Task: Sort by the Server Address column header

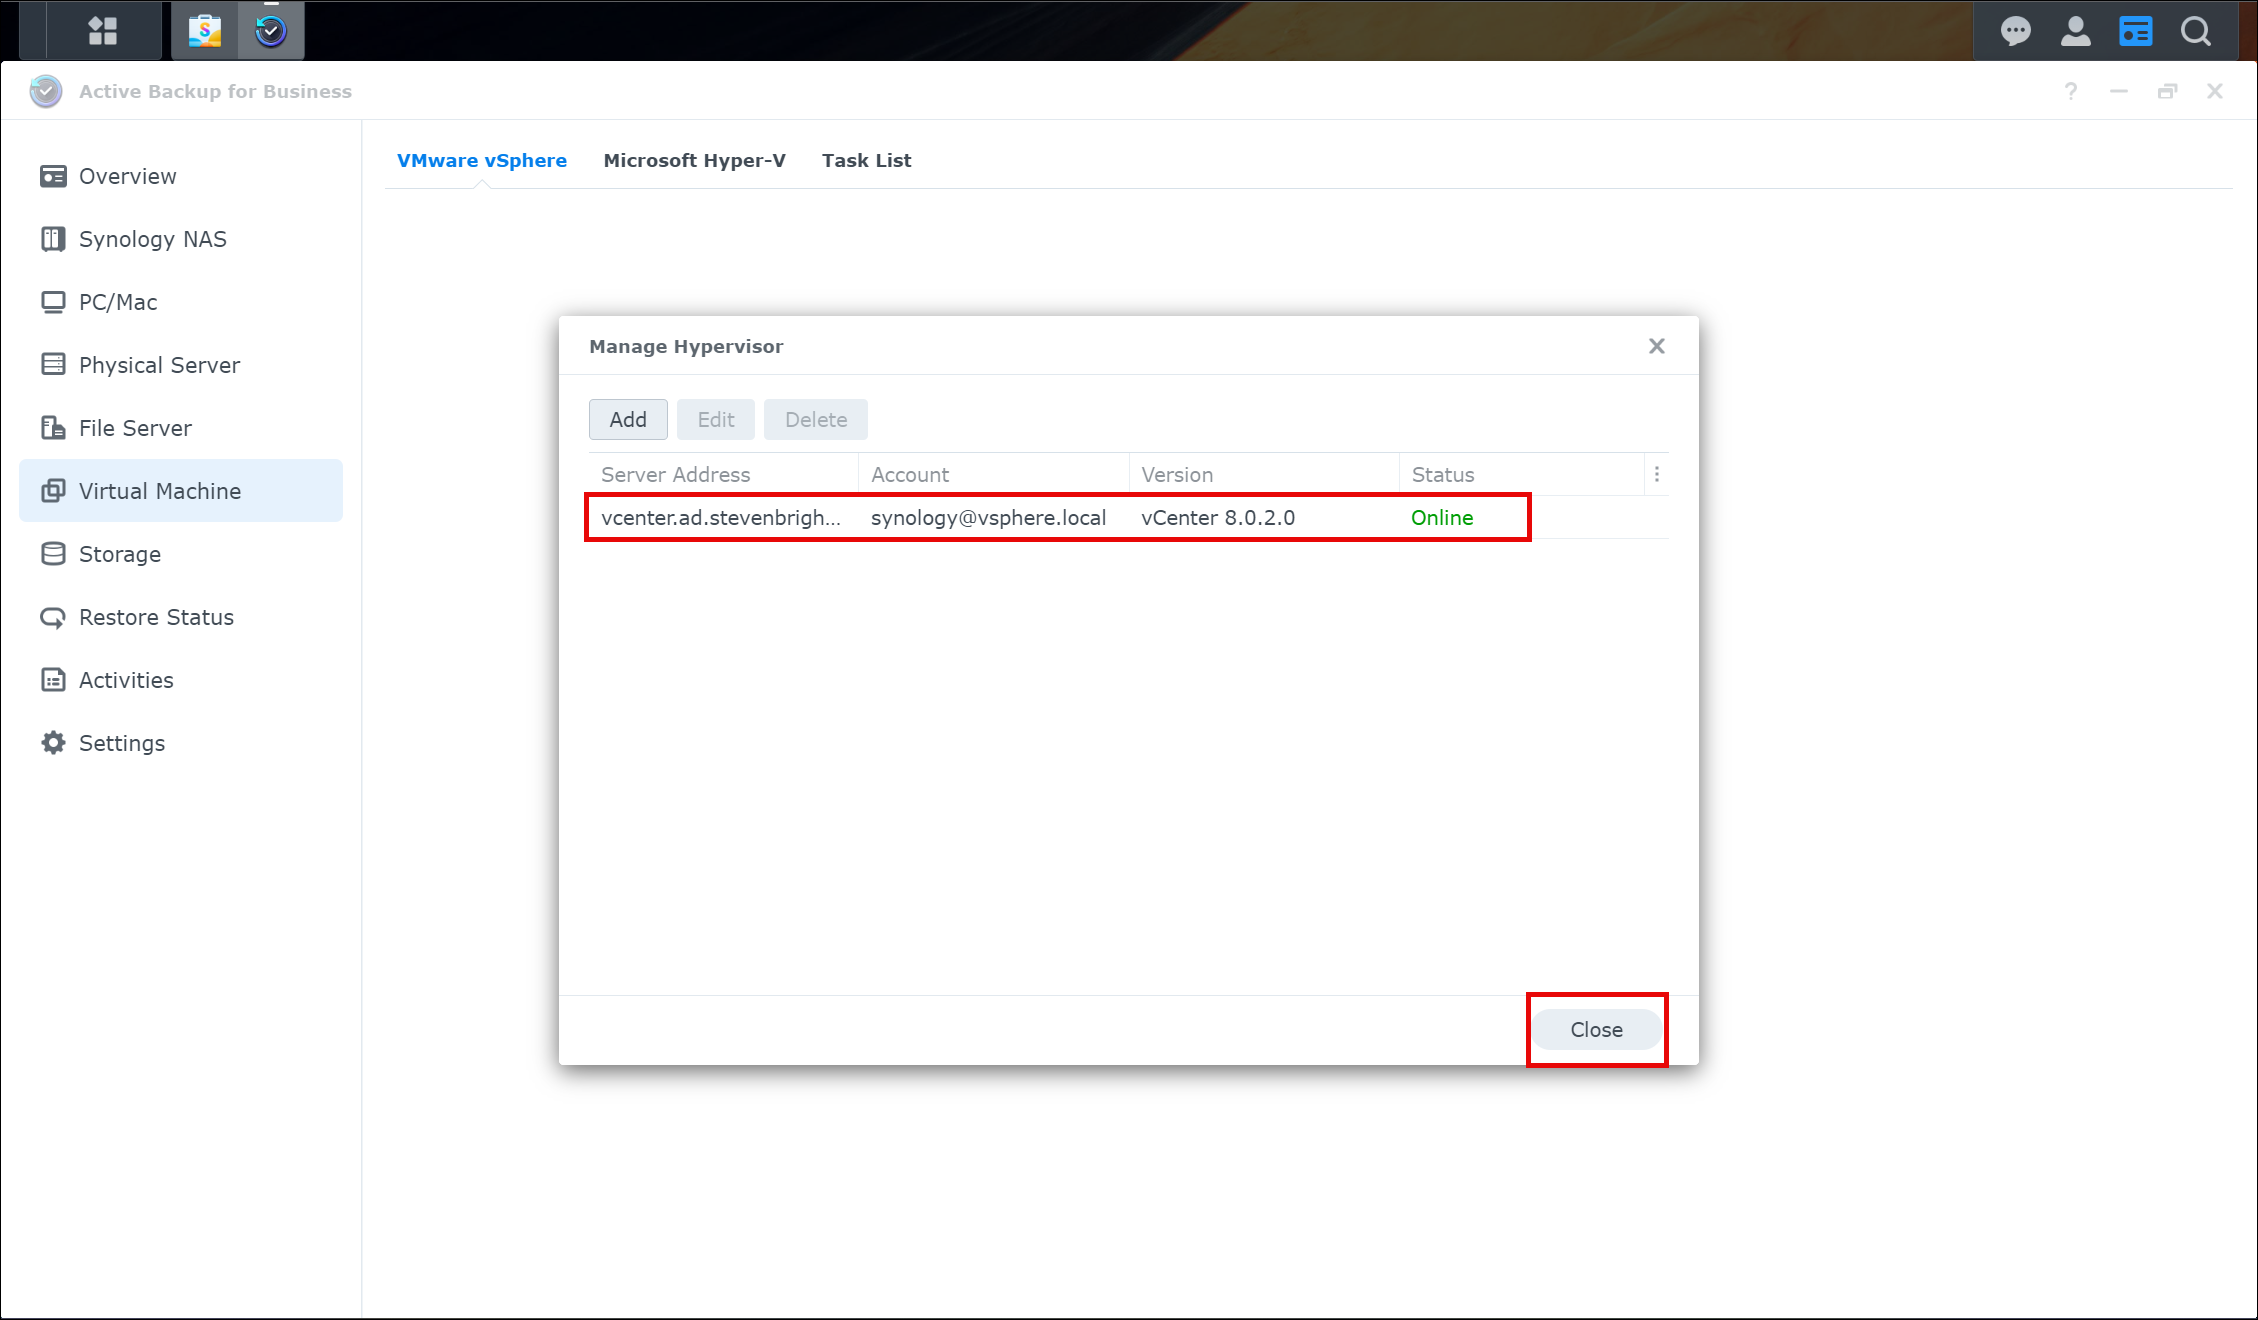Action: point(676,475)
